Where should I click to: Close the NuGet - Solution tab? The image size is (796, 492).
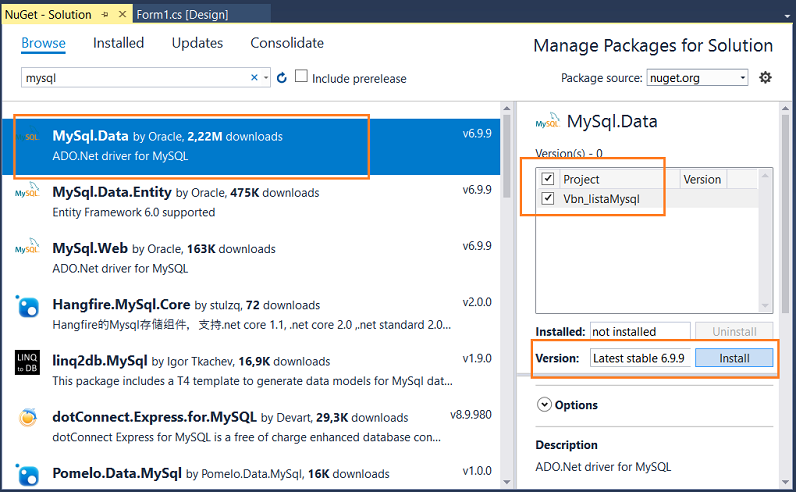point(122,14)
